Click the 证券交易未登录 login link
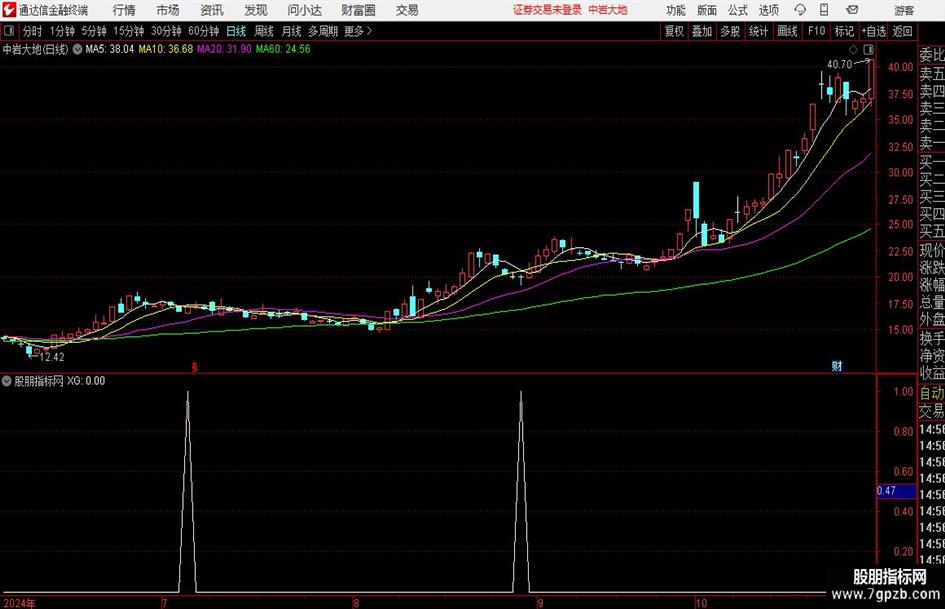The height and width of the screenshot is (609, 945). pyautogui.click(x=547, y=10)
